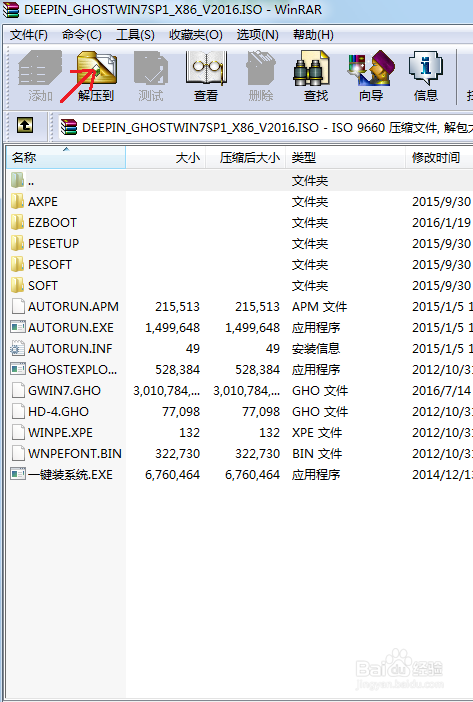Select the PESOFT folder icon
This screenshot has height=702, width=473.
17,265
